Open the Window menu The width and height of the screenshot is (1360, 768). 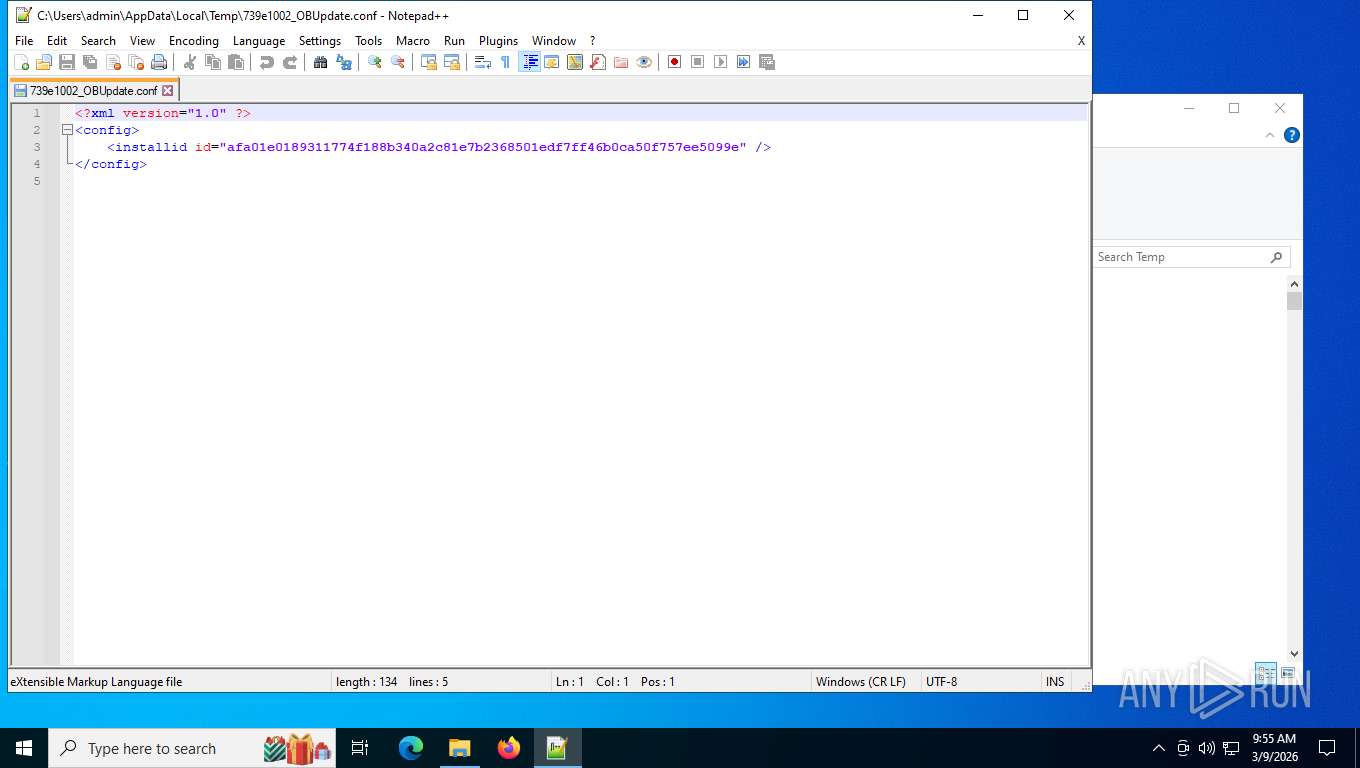(x=554, y=41)
